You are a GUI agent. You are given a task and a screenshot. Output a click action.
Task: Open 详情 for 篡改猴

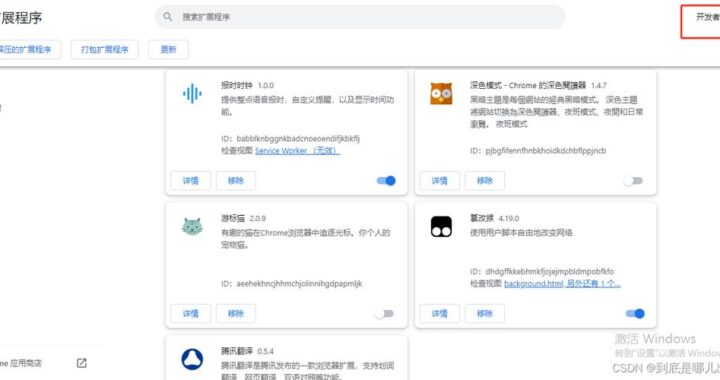tap(439, 314)
